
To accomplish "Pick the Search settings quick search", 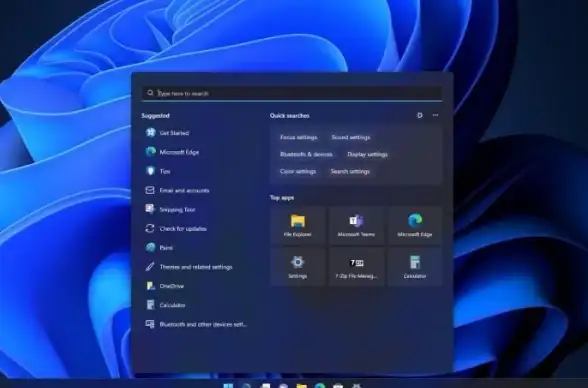I will [350, 171].
